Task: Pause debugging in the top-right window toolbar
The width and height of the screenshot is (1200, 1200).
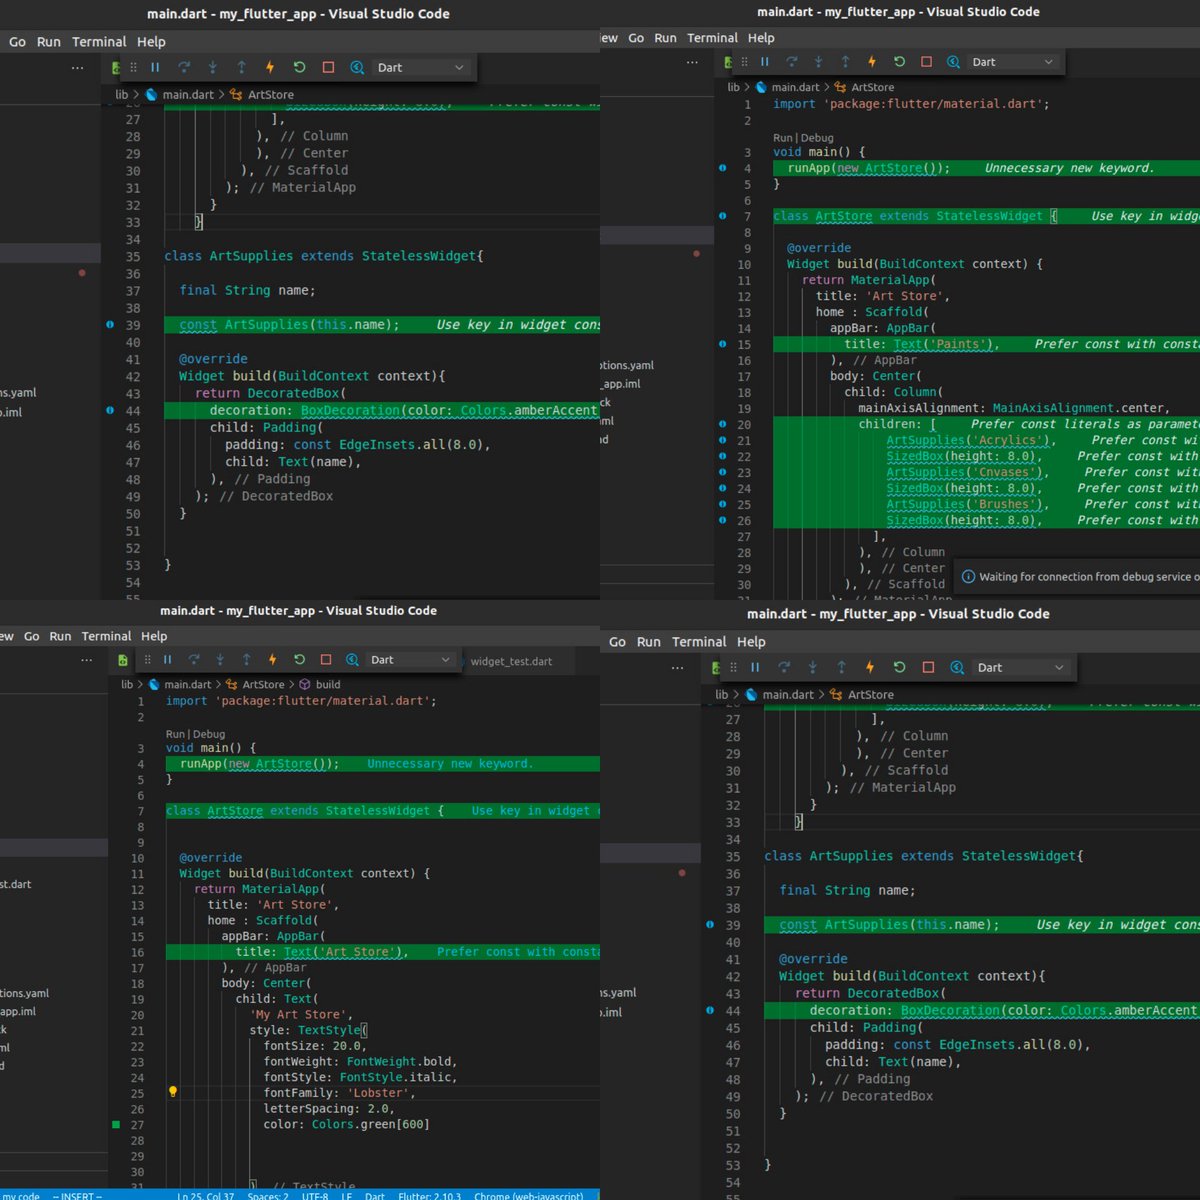Action: pyautogui.click(x=764, y=62)
